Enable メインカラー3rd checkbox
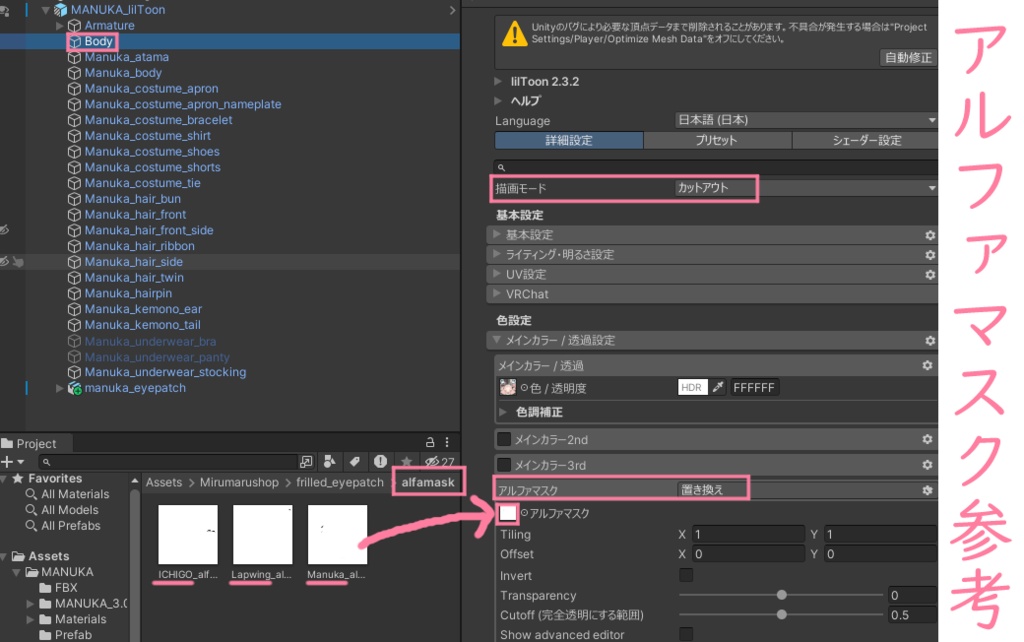Image resolution: width=1024 pixels, height=642 pixels. coord(504,465)
